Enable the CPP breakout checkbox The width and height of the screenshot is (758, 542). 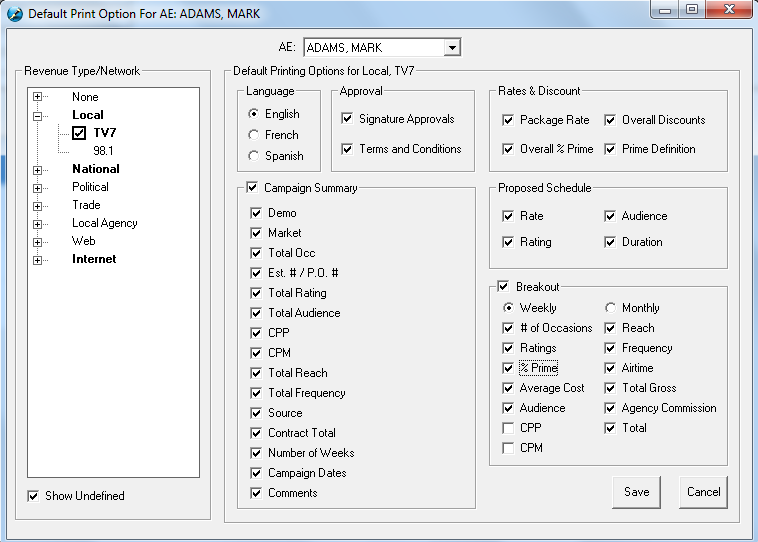click(508, 428)
